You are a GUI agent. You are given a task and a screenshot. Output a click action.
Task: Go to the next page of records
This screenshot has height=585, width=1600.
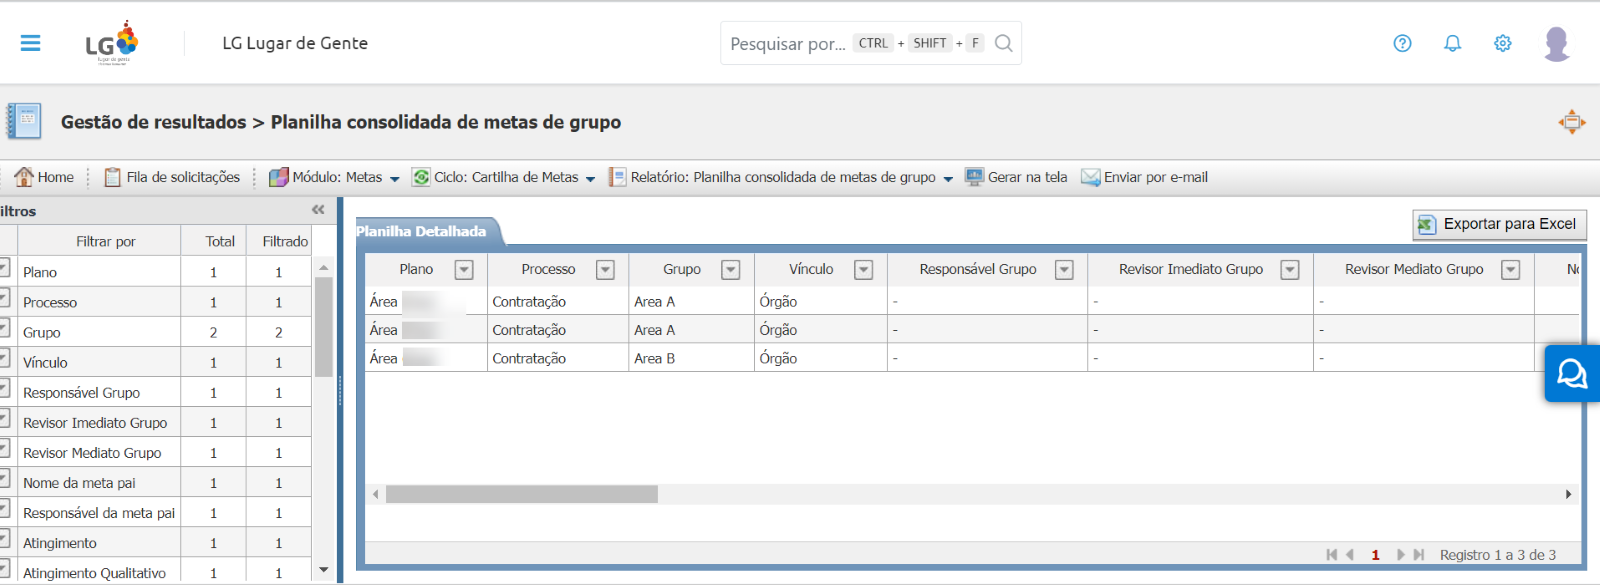coord(1400,555)
